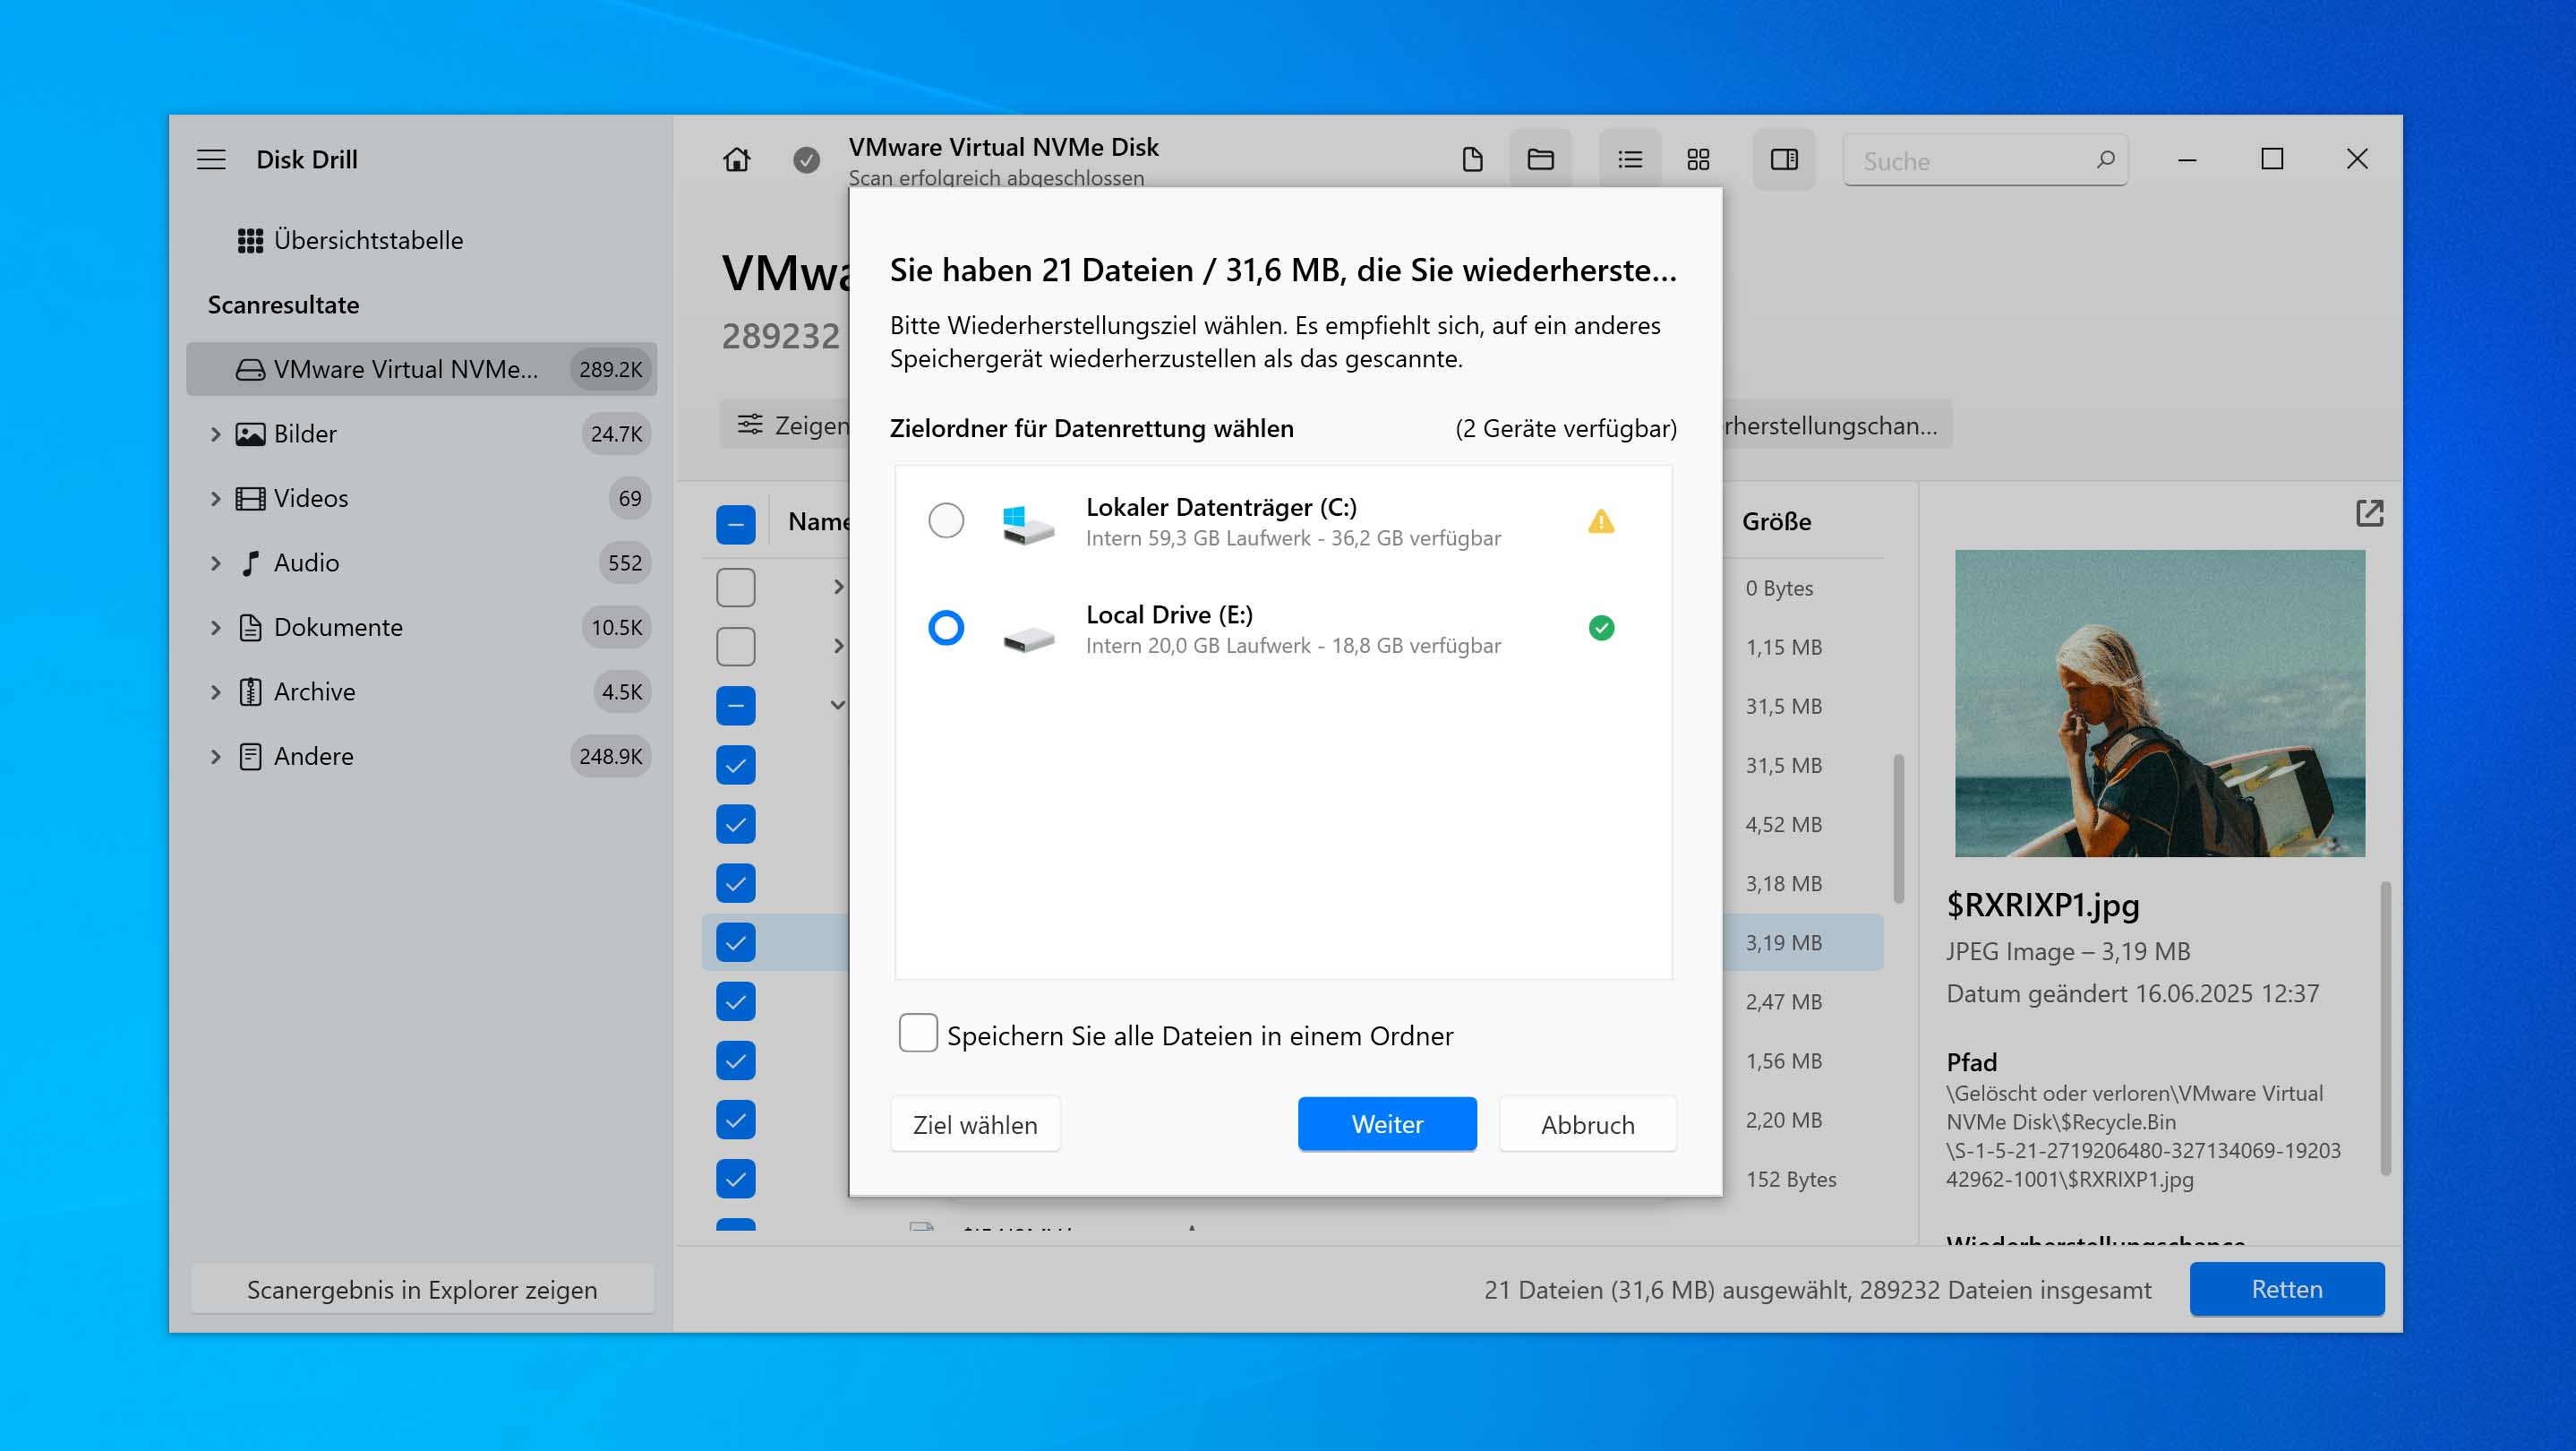Click the scan completed checkmark icon
Screen dimensions: 2576x1451
point(806,160)
